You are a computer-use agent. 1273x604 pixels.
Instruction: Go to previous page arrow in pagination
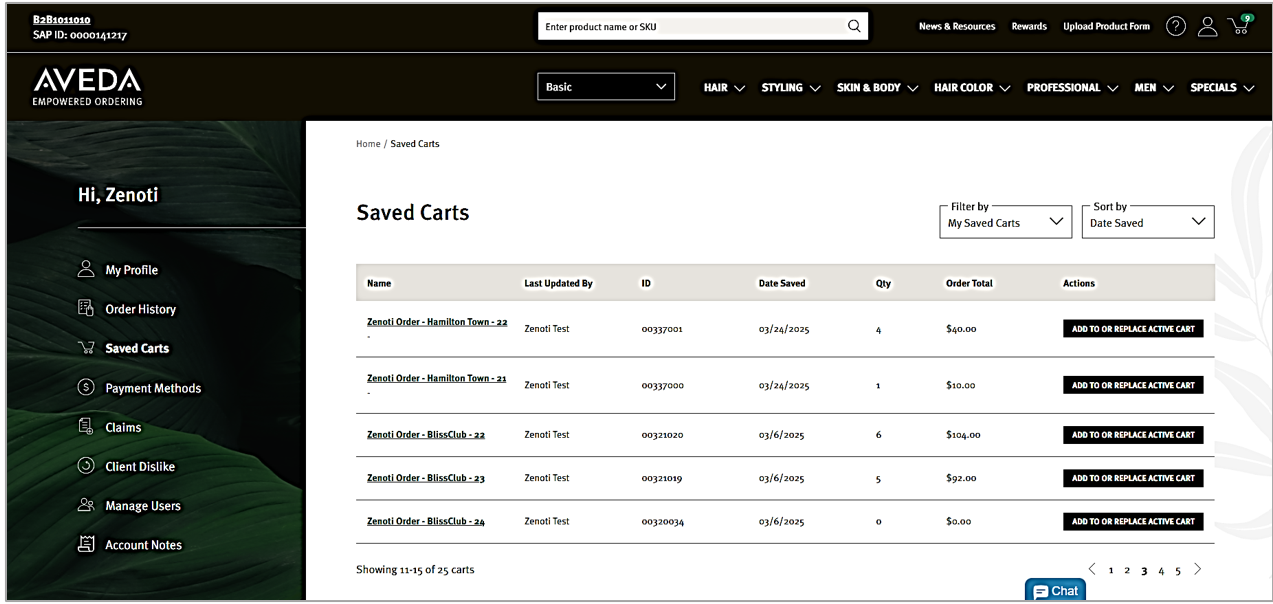coord(1092,569)
